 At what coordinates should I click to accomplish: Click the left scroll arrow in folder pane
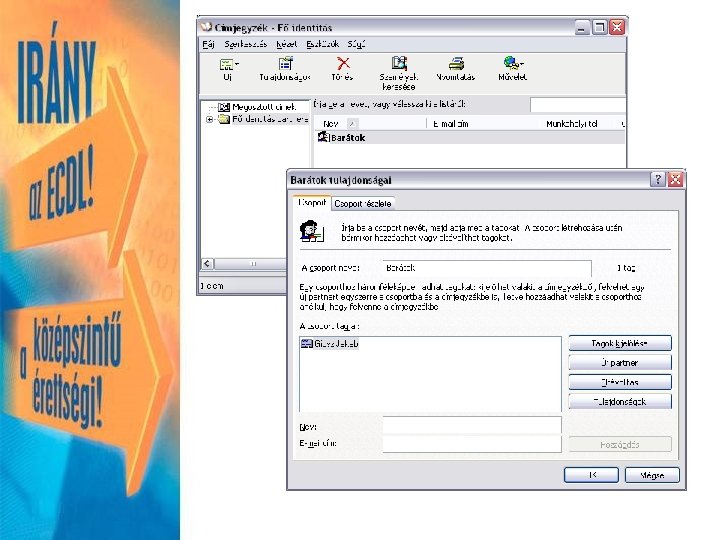coord(207,264)
